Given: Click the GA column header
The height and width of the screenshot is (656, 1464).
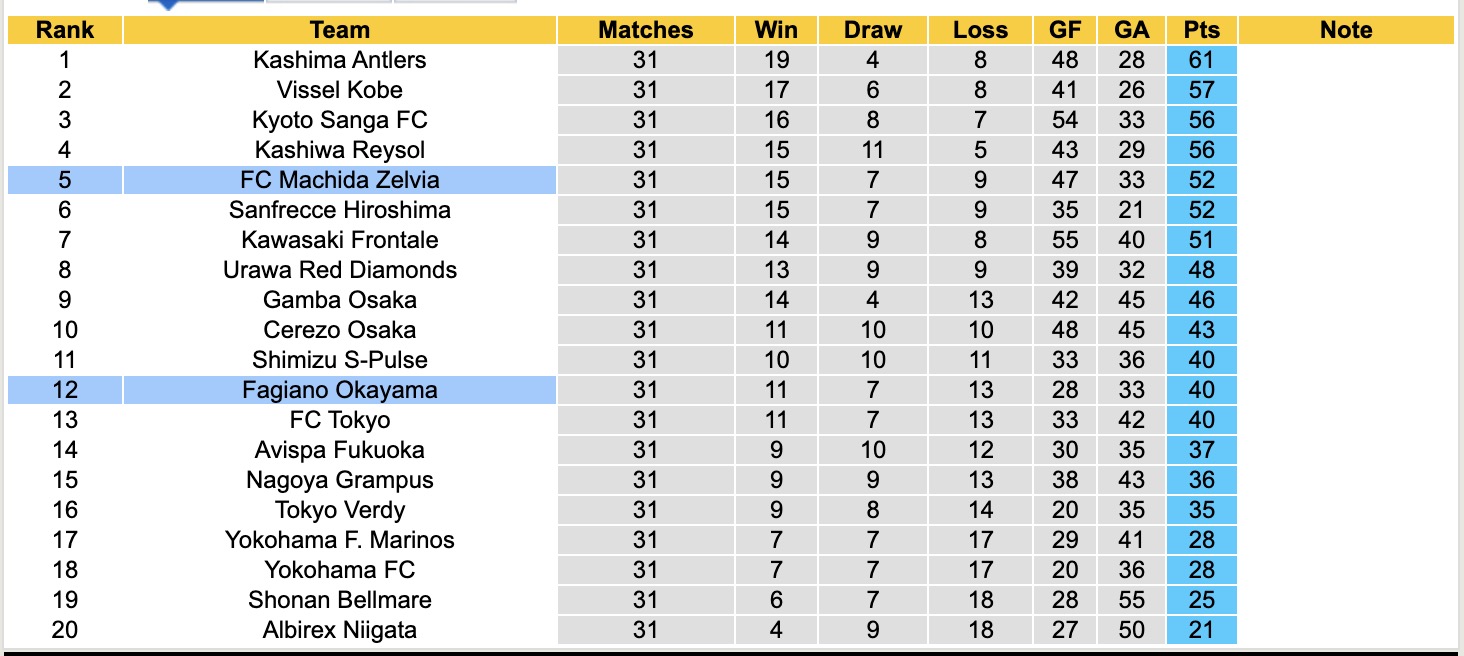Looking at the screenshot, I should click(x=1131, y=30).
